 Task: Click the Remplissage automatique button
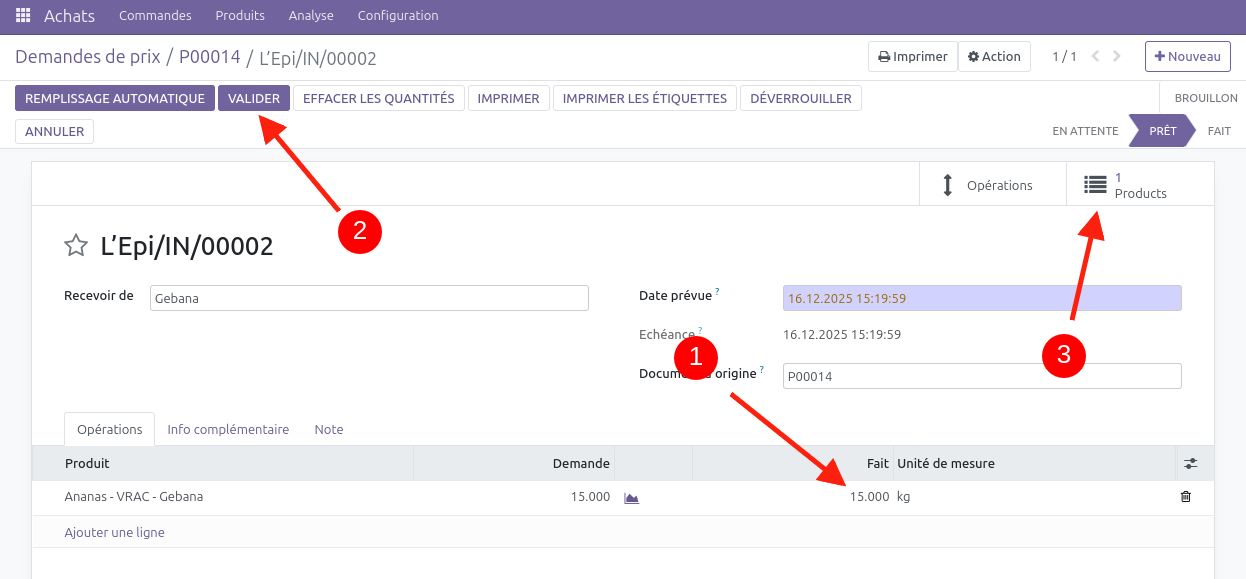[114, 98]
